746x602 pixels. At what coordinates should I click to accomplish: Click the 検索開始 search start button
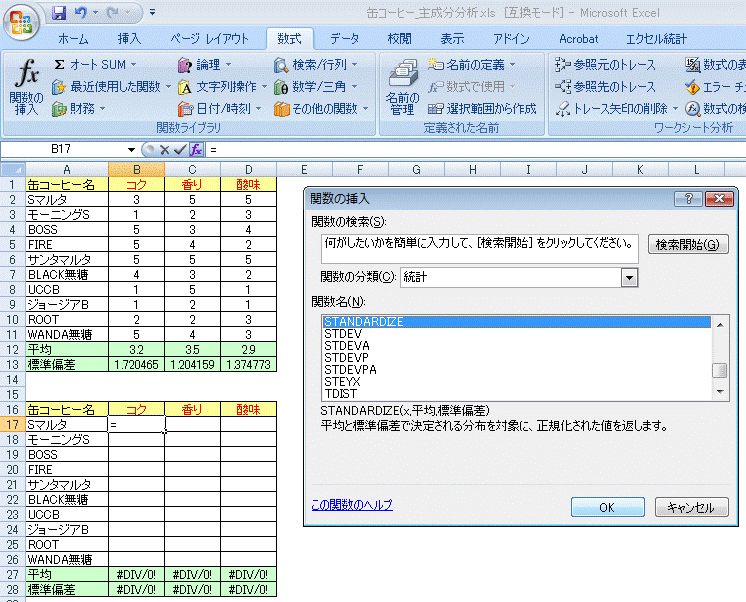click(688, 244)
